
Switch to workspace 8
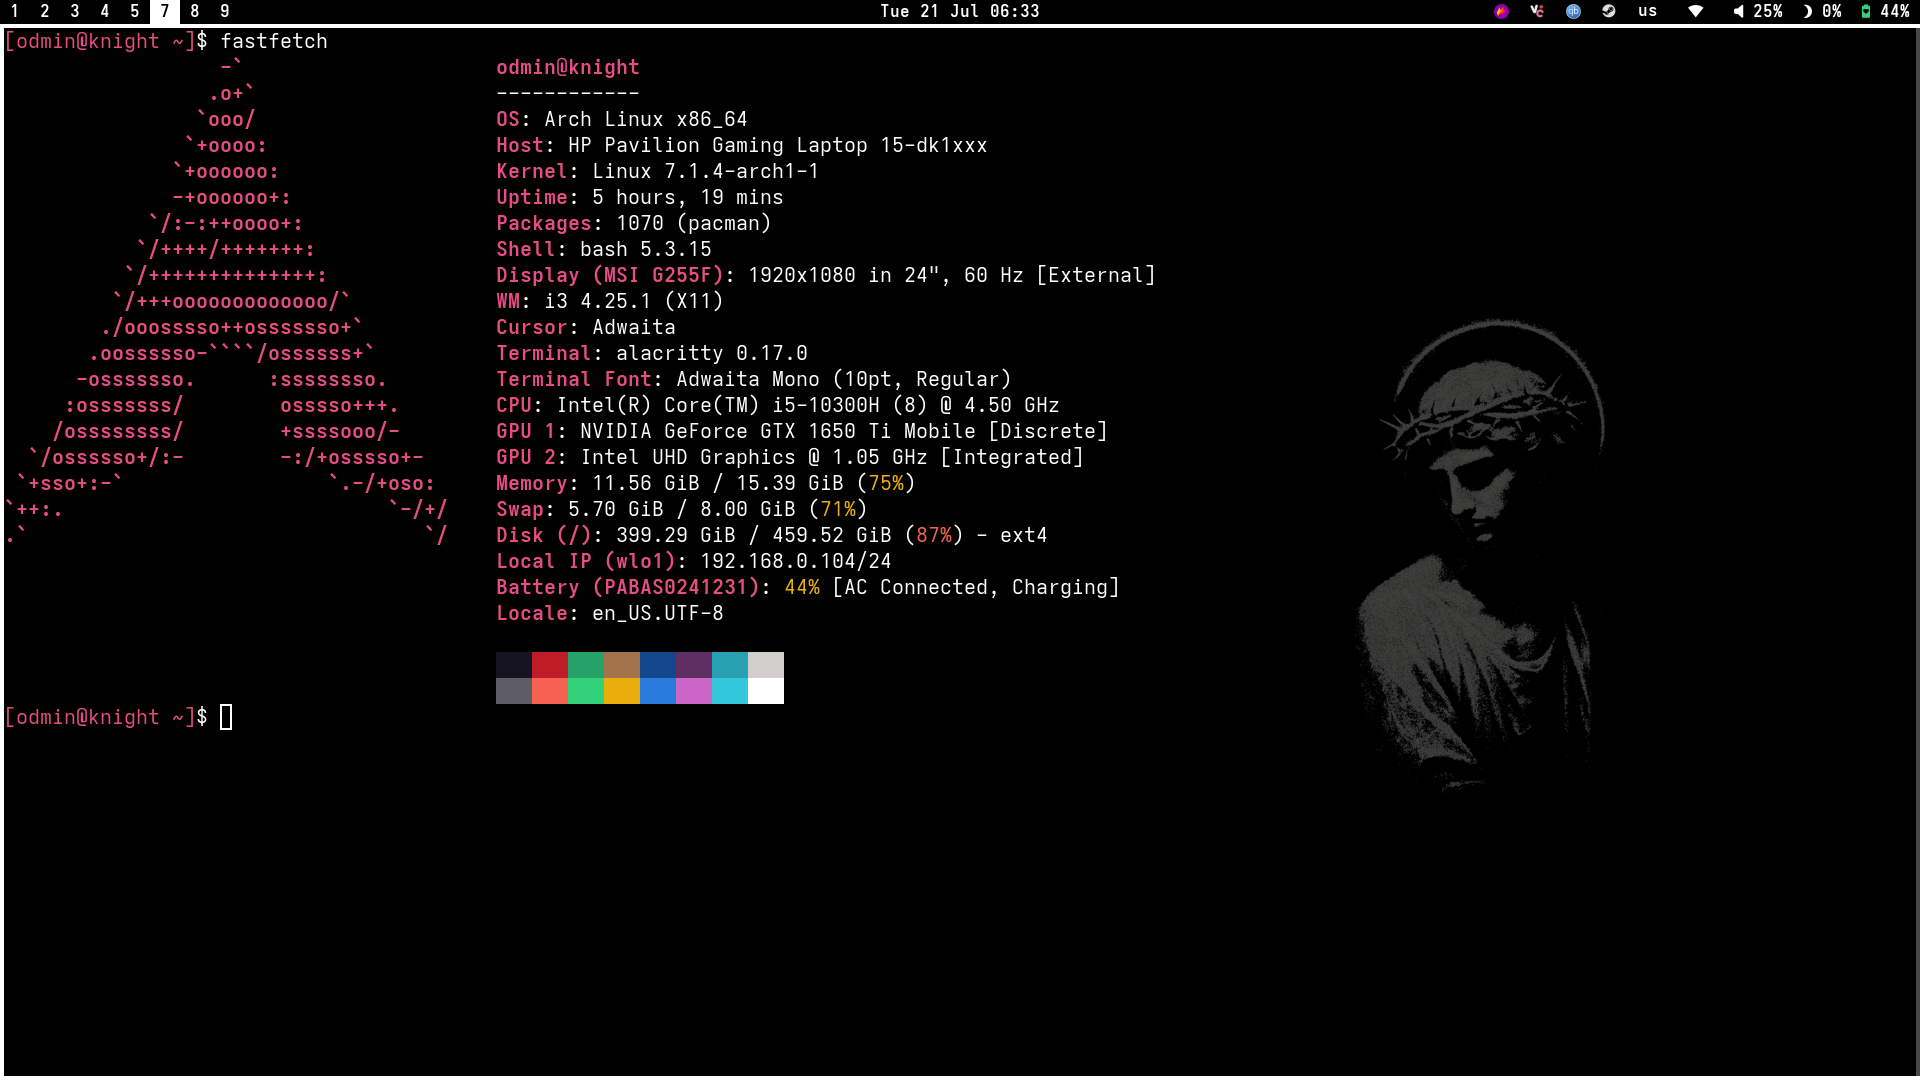pos(195,11)
